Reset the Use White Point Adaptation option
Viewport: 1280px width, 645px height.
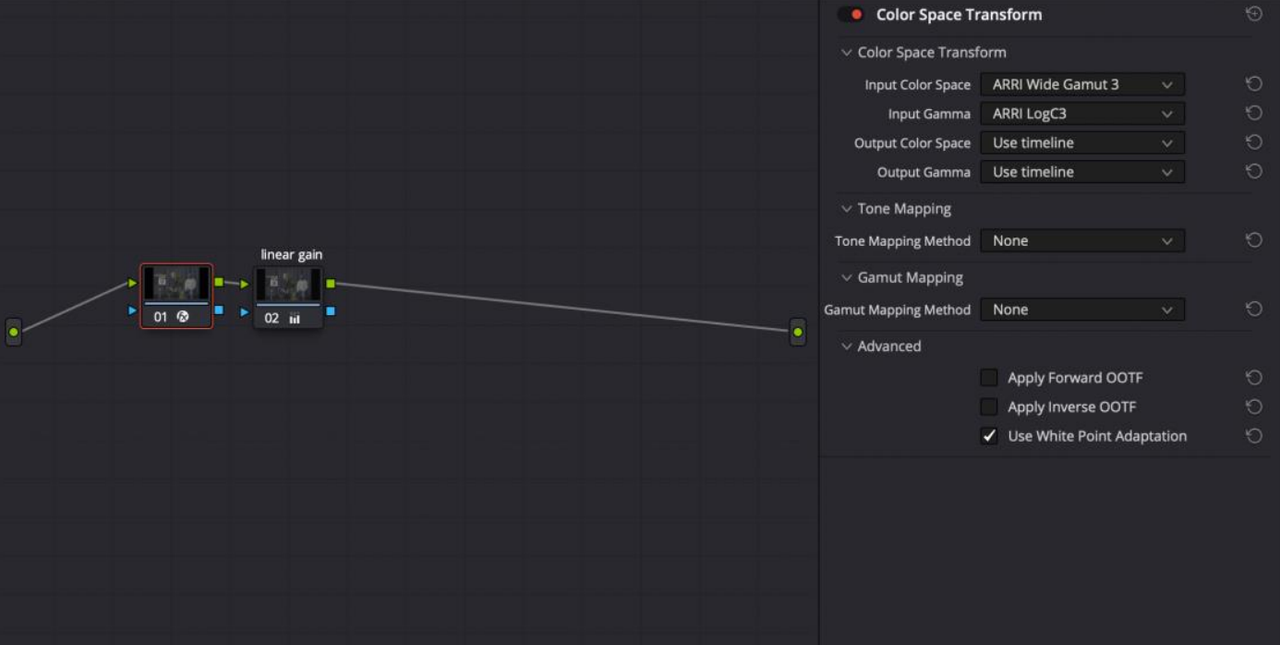1254,436
